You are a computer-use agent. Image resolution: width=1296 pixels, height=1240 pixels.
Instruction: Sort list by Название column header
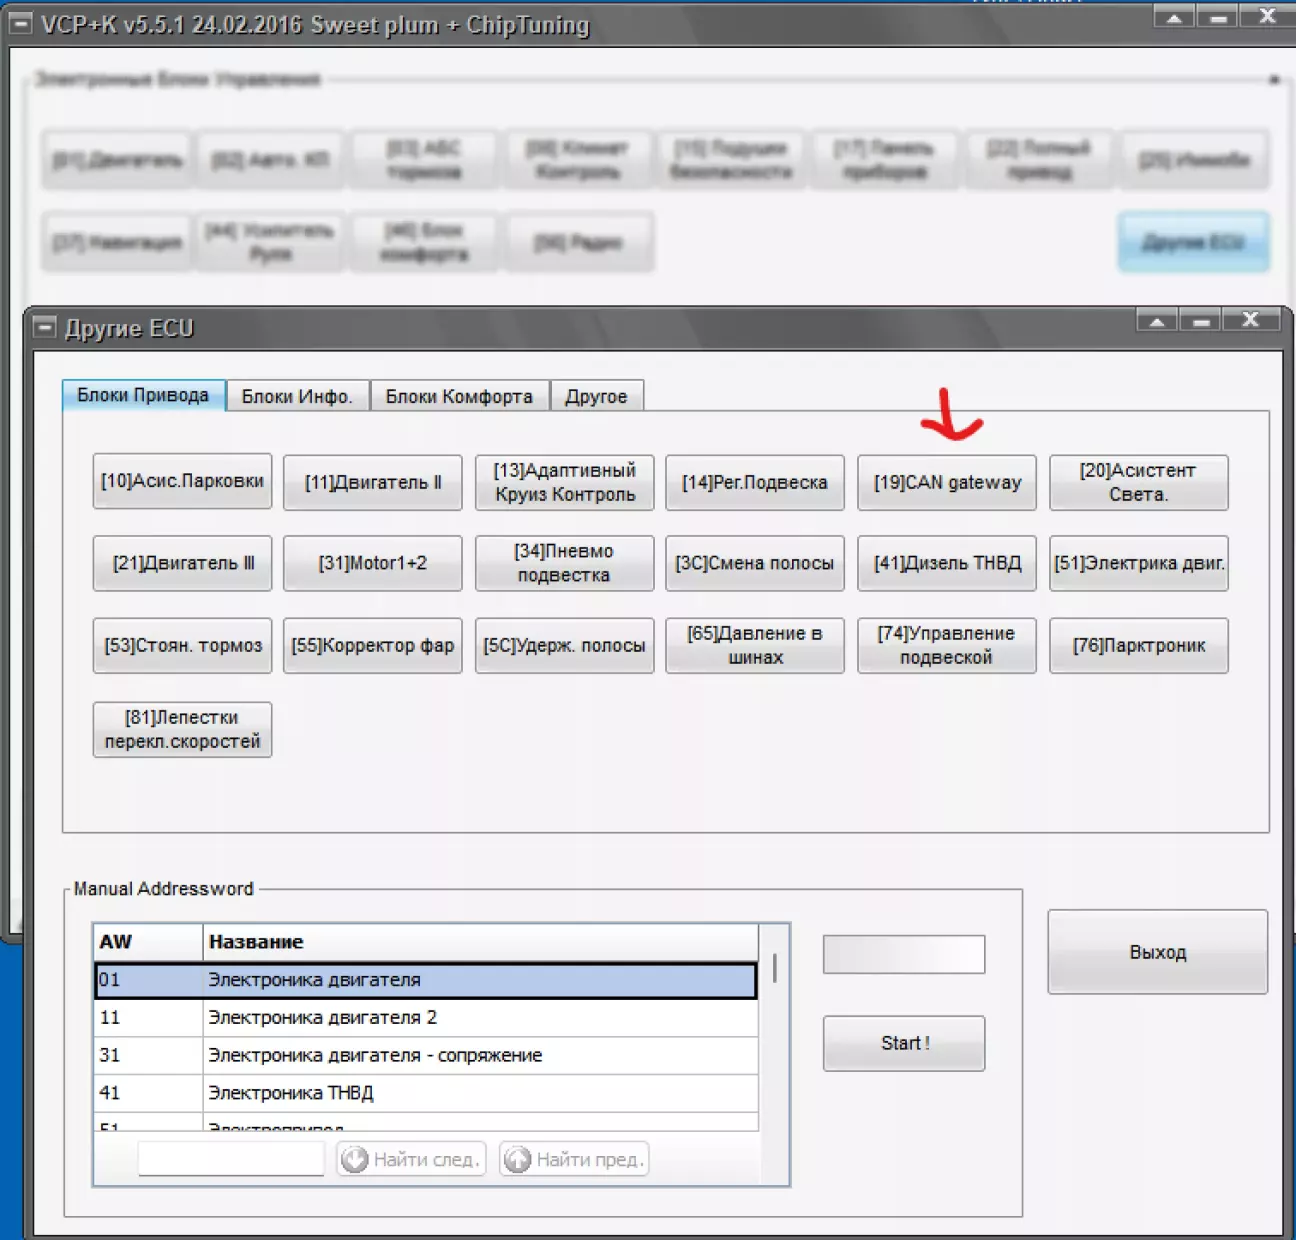pyautogui.click(x=480, y=942)
